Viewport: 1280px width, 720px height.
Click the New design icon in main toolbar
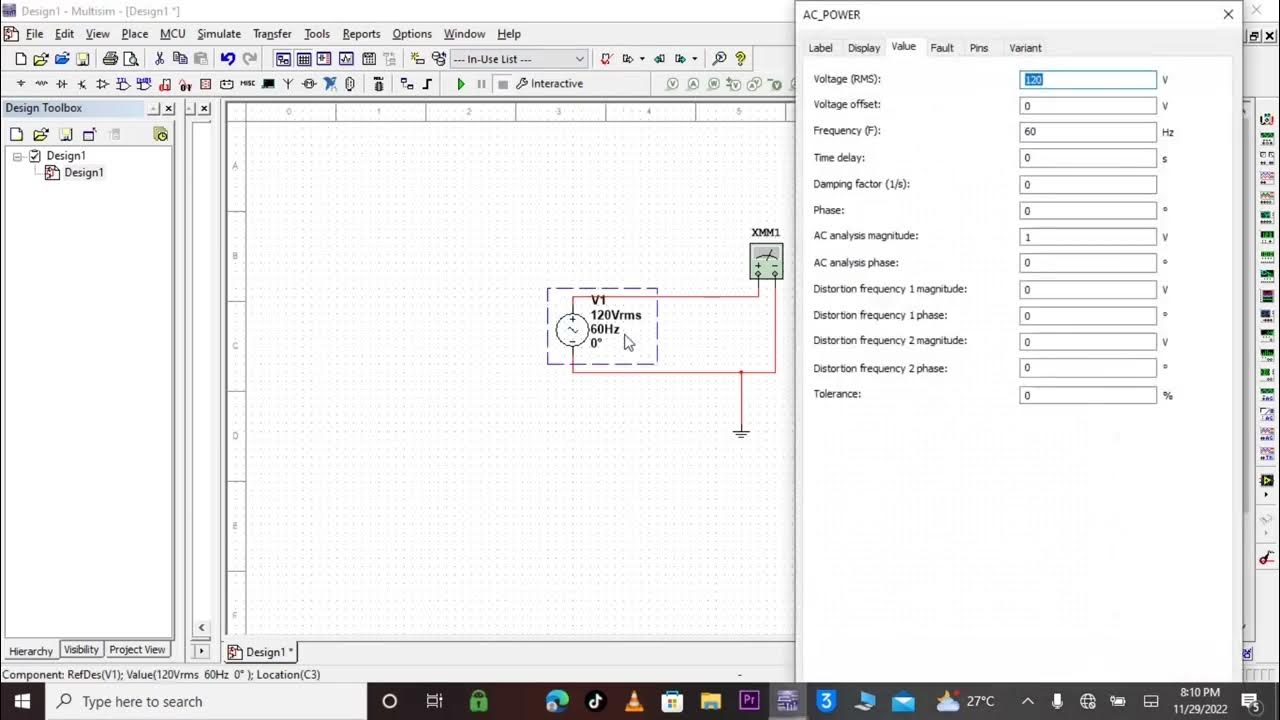click(x=20, y=59)
